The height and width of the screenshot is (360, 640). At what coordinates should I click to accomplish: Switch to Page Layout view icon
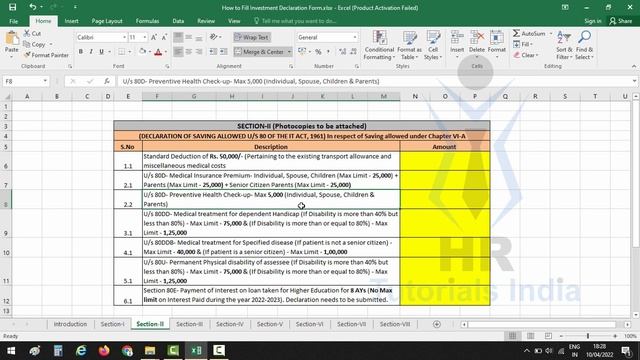530,336
